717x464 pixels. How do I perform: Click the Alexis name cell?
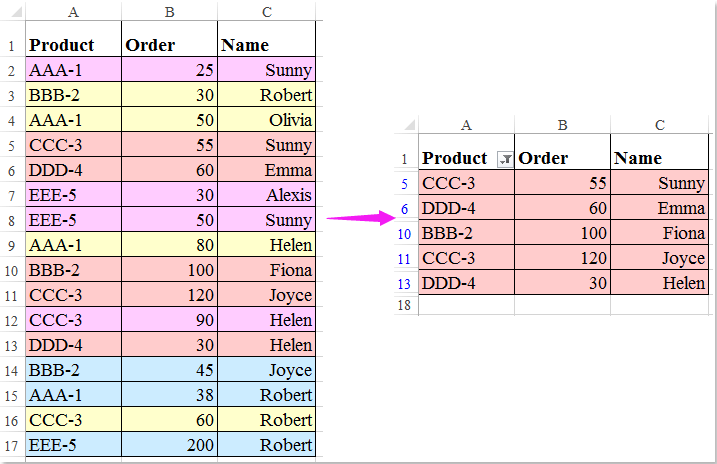pos(267,195)
